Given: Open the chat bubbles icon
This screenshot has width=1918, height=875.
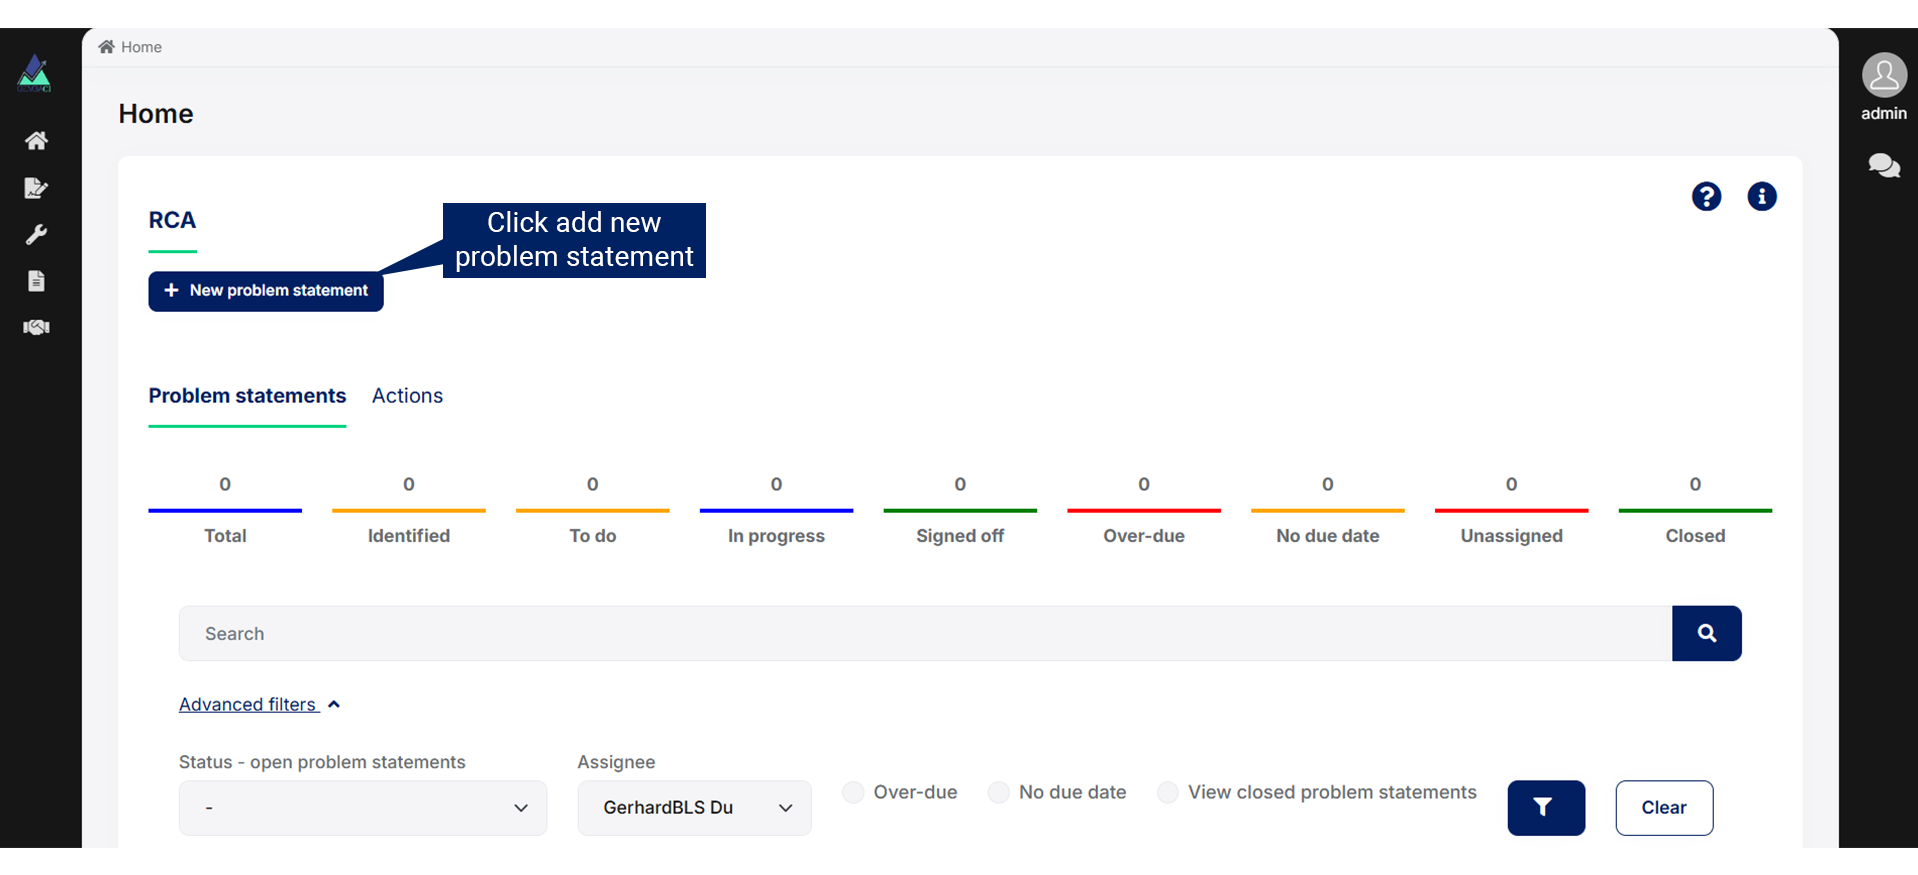Looking at the screenshot, I should coord(1883,166).
